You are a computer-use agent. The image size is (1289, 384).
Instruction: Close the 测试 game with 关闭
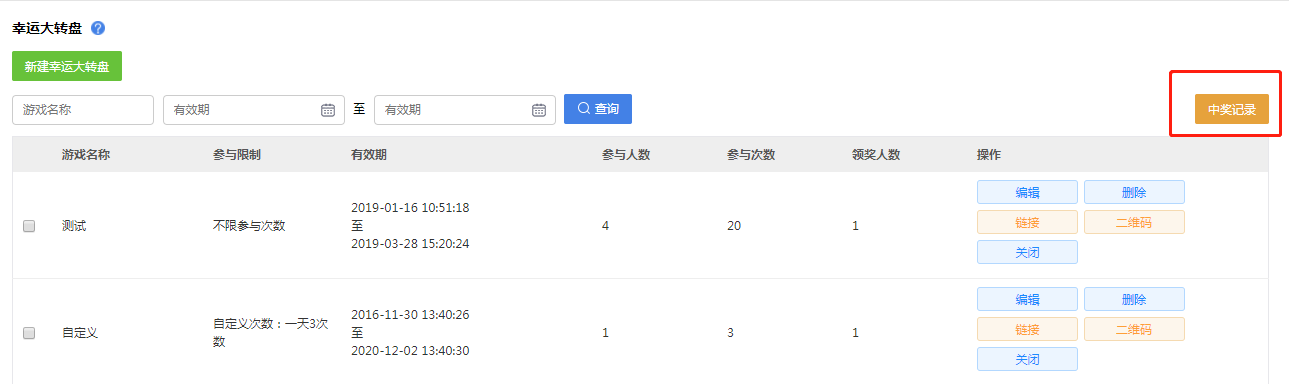[1027, 252]
